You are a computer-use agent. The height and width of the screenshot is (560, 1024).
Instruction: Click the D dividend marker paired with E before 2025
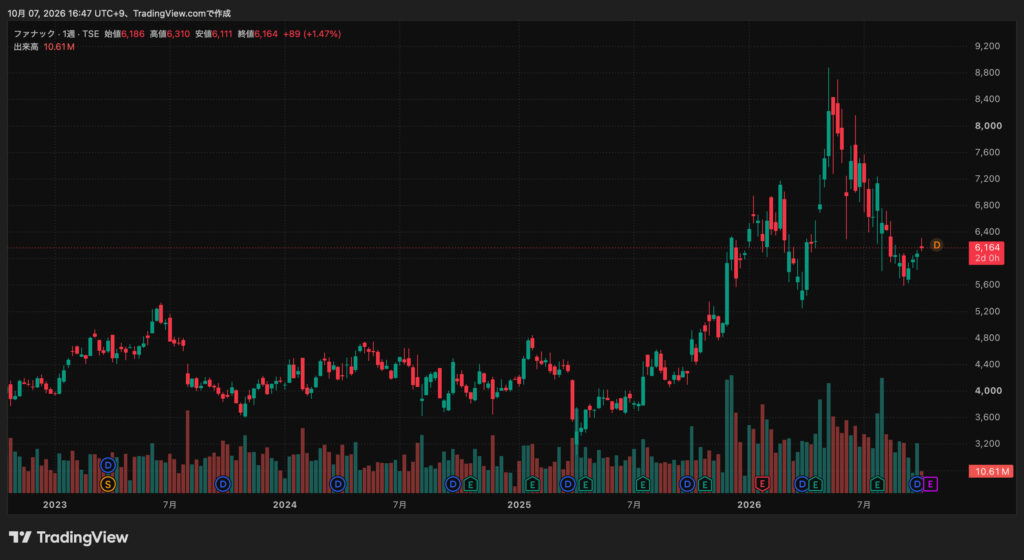click(x=453, y=484)
